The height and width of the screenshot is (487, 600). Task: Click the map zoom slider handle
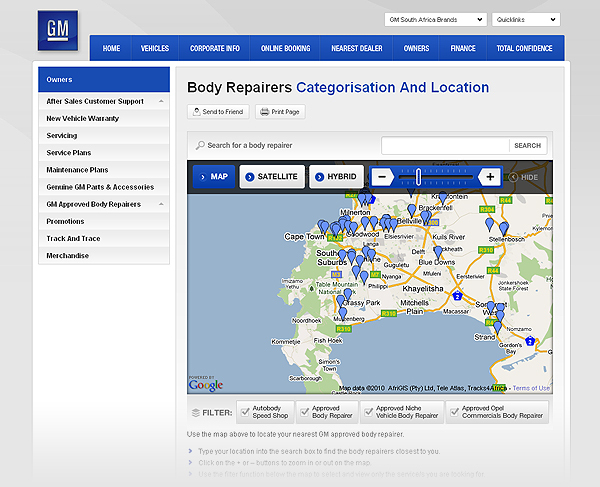419,177
